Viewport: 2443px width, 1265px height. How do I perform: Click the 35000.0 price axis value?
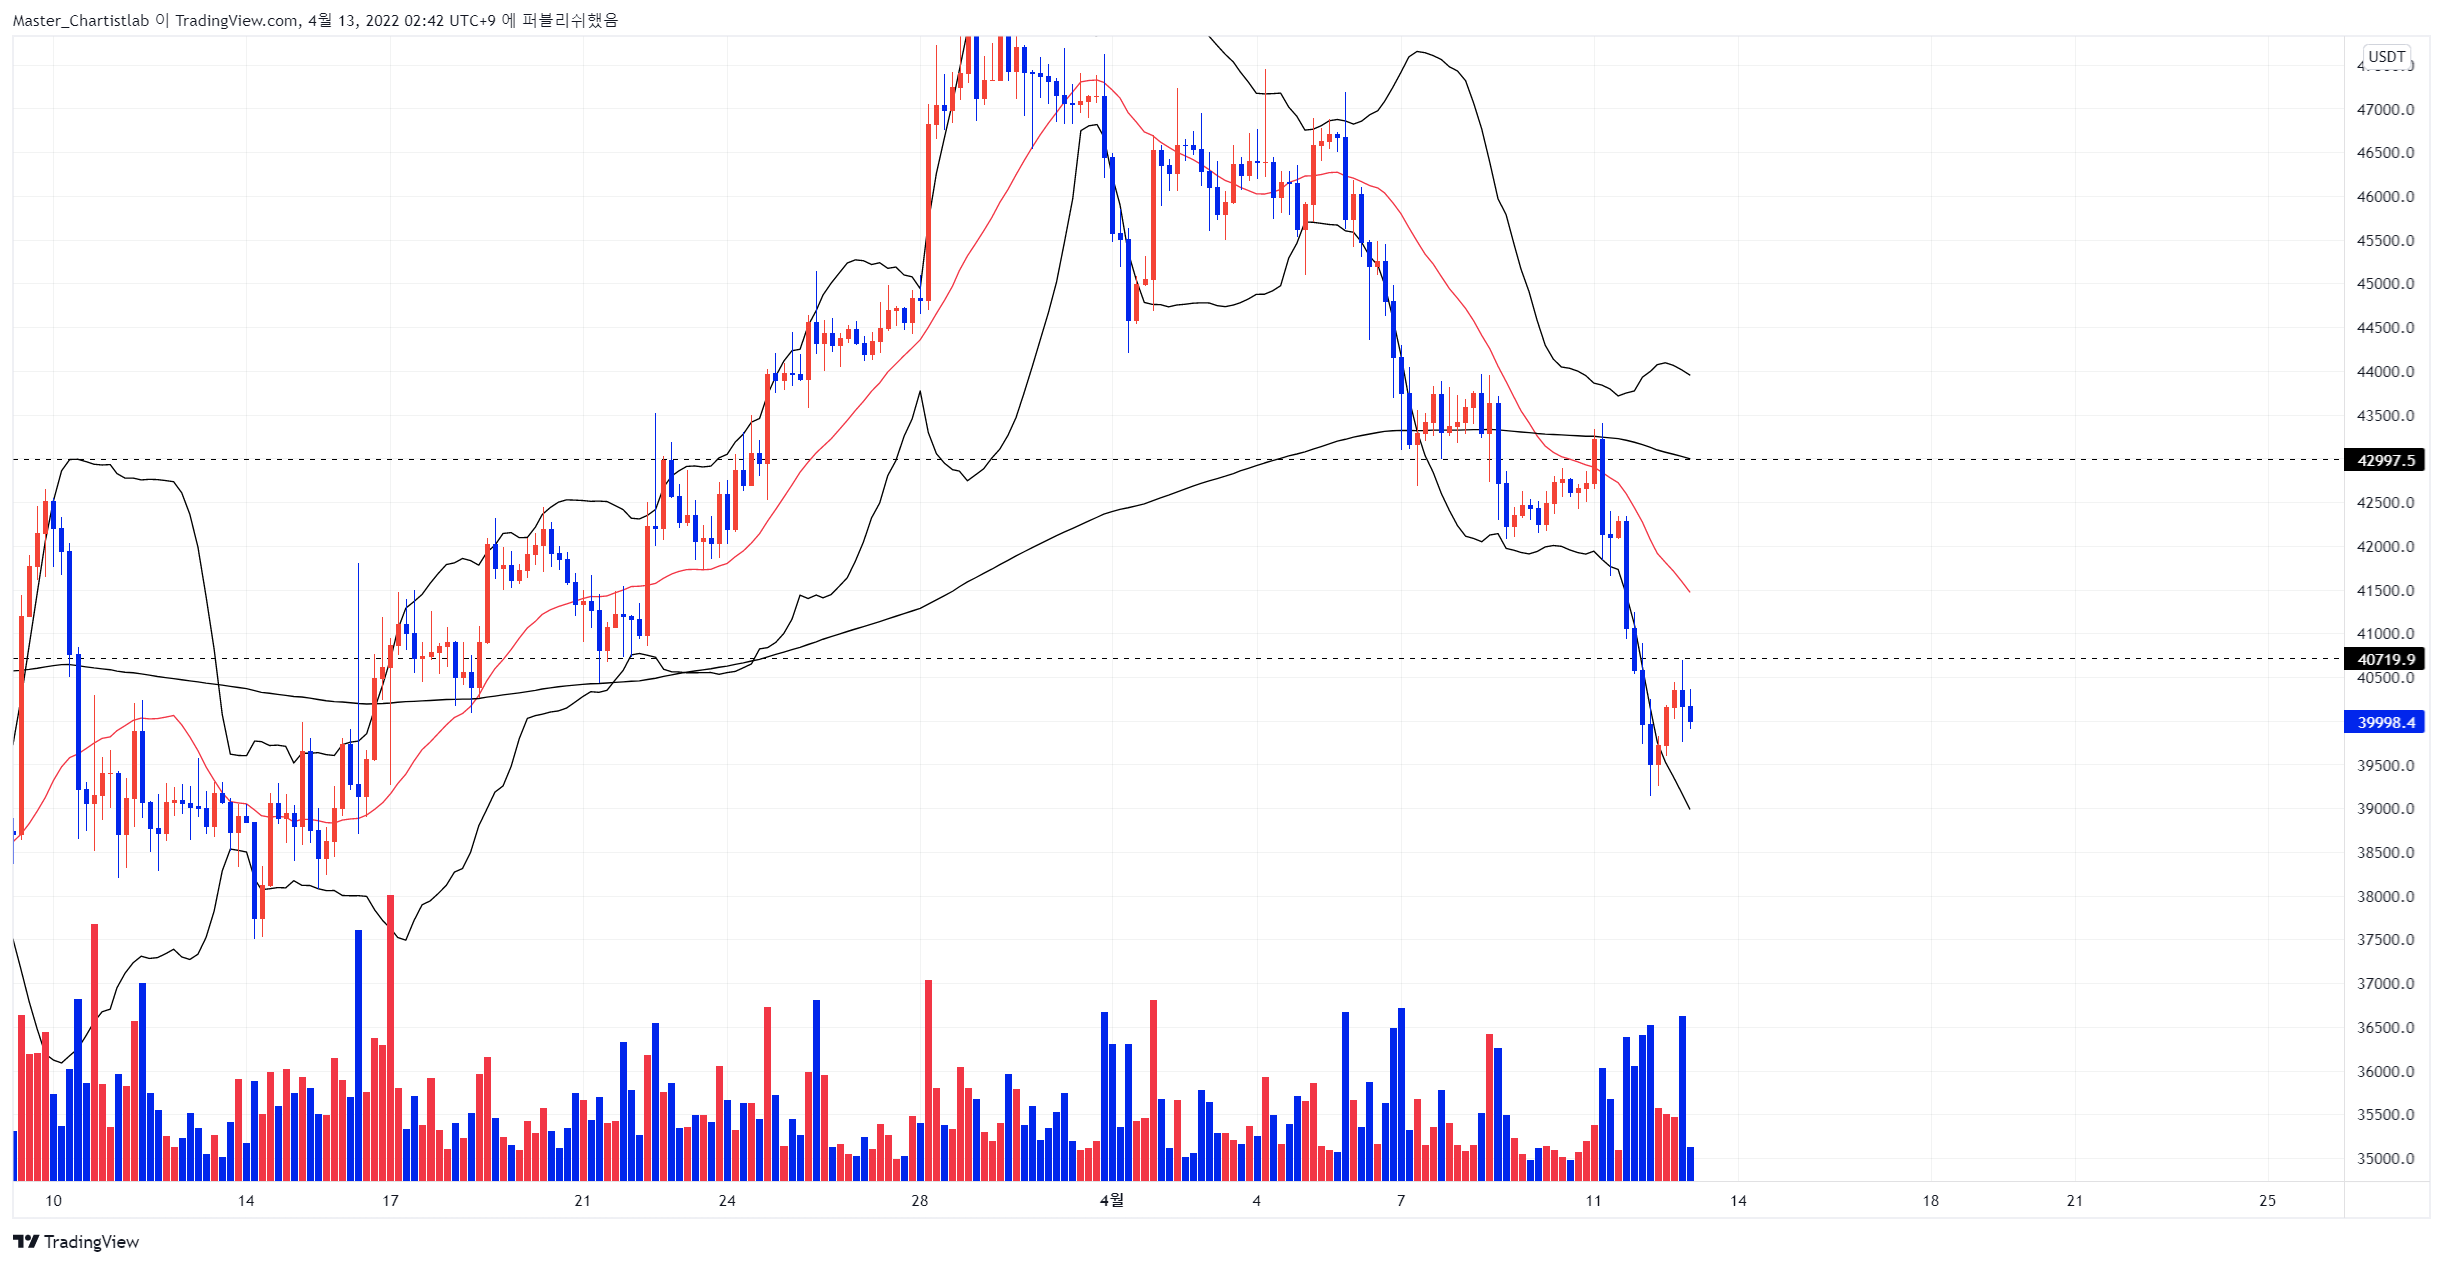(2385, 1159)
